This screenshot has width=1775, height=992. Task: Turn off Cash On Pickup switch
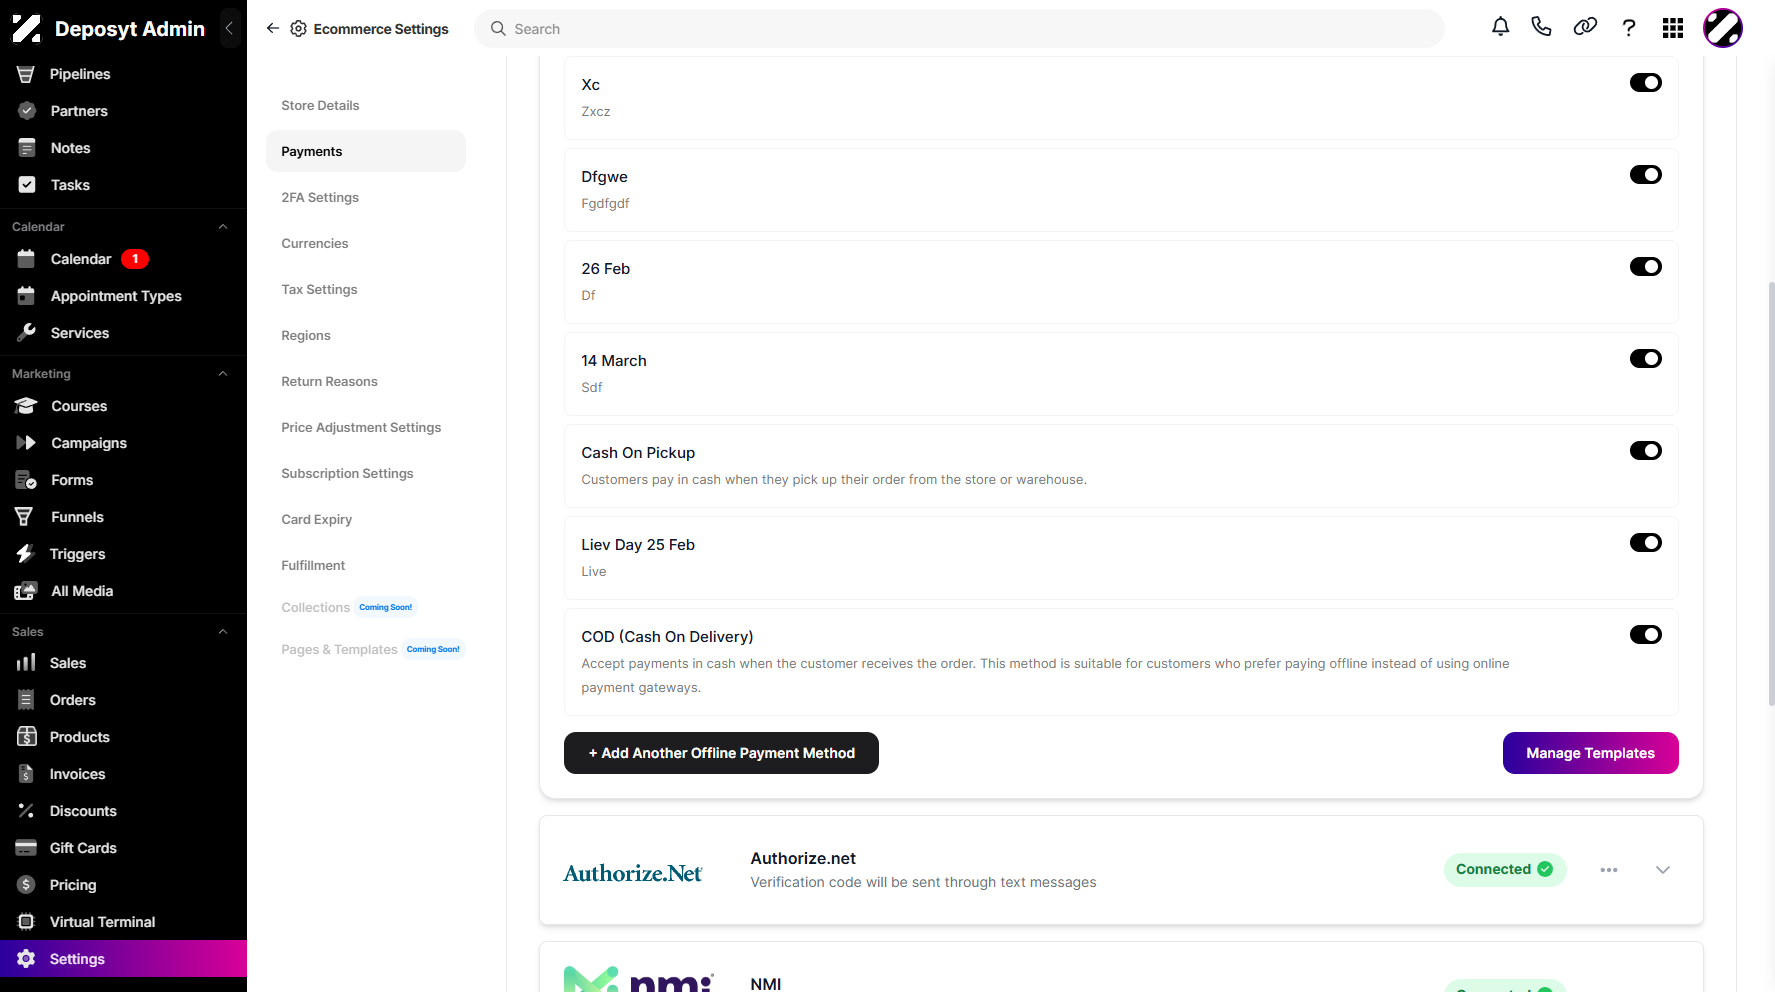(1646, 451)
